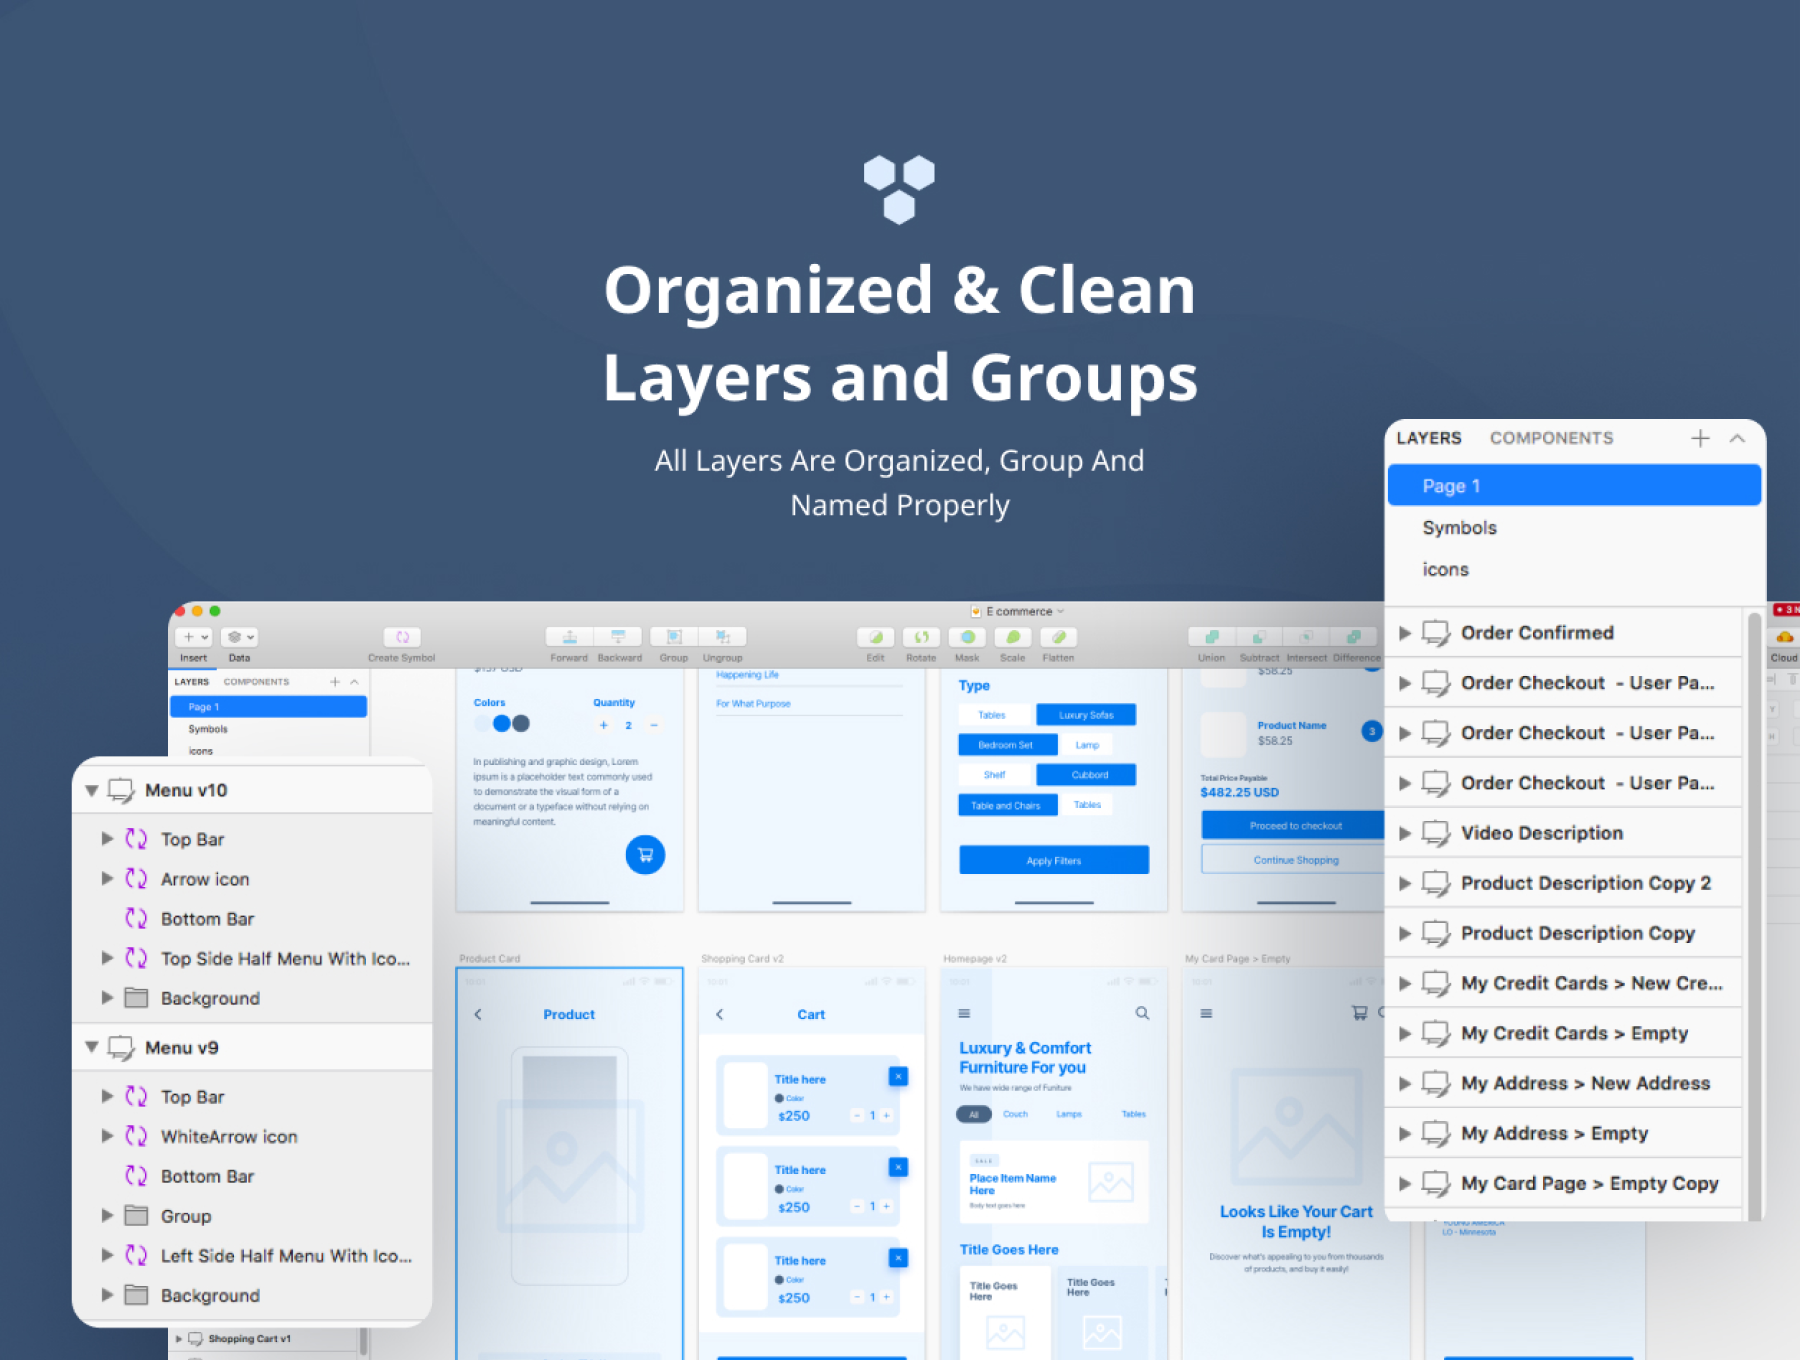Click the Forward arrange icon
The height and width of the screenshot is (1360, 1800).
click(569, 637)
